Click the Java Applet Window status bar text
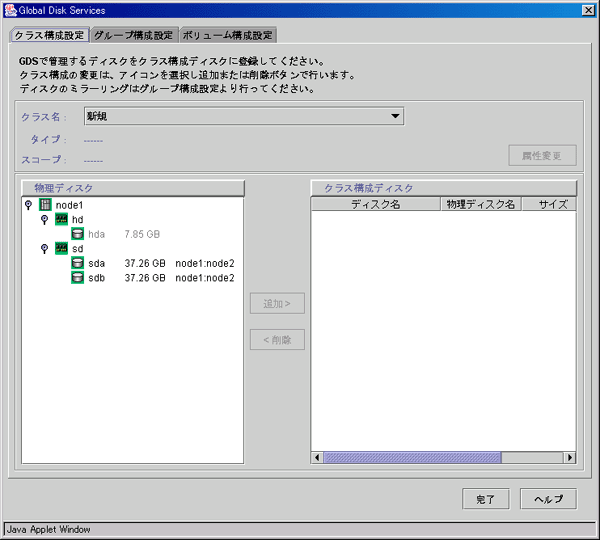This screenshot has width=600, height=540. click(49, 529)
